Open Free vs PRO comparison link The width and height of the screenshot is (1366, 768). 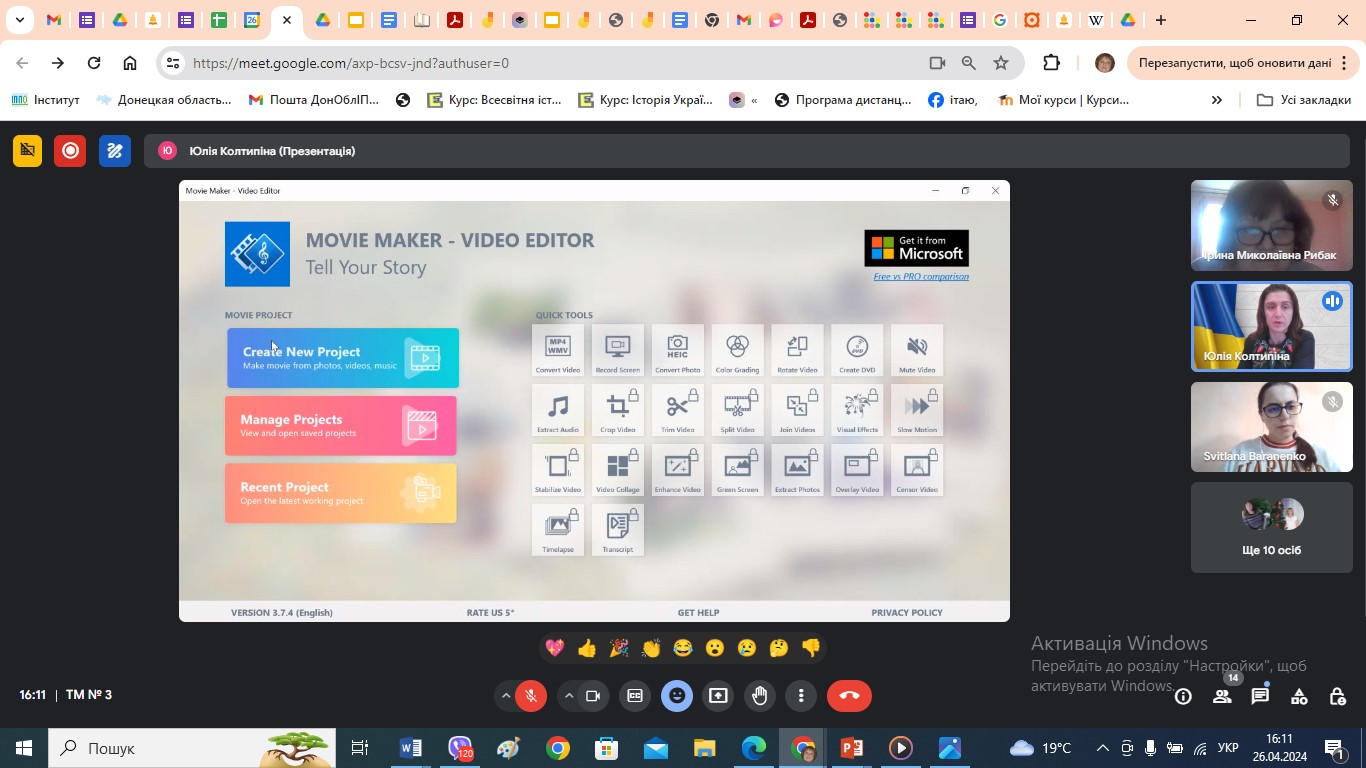point(921,277)
